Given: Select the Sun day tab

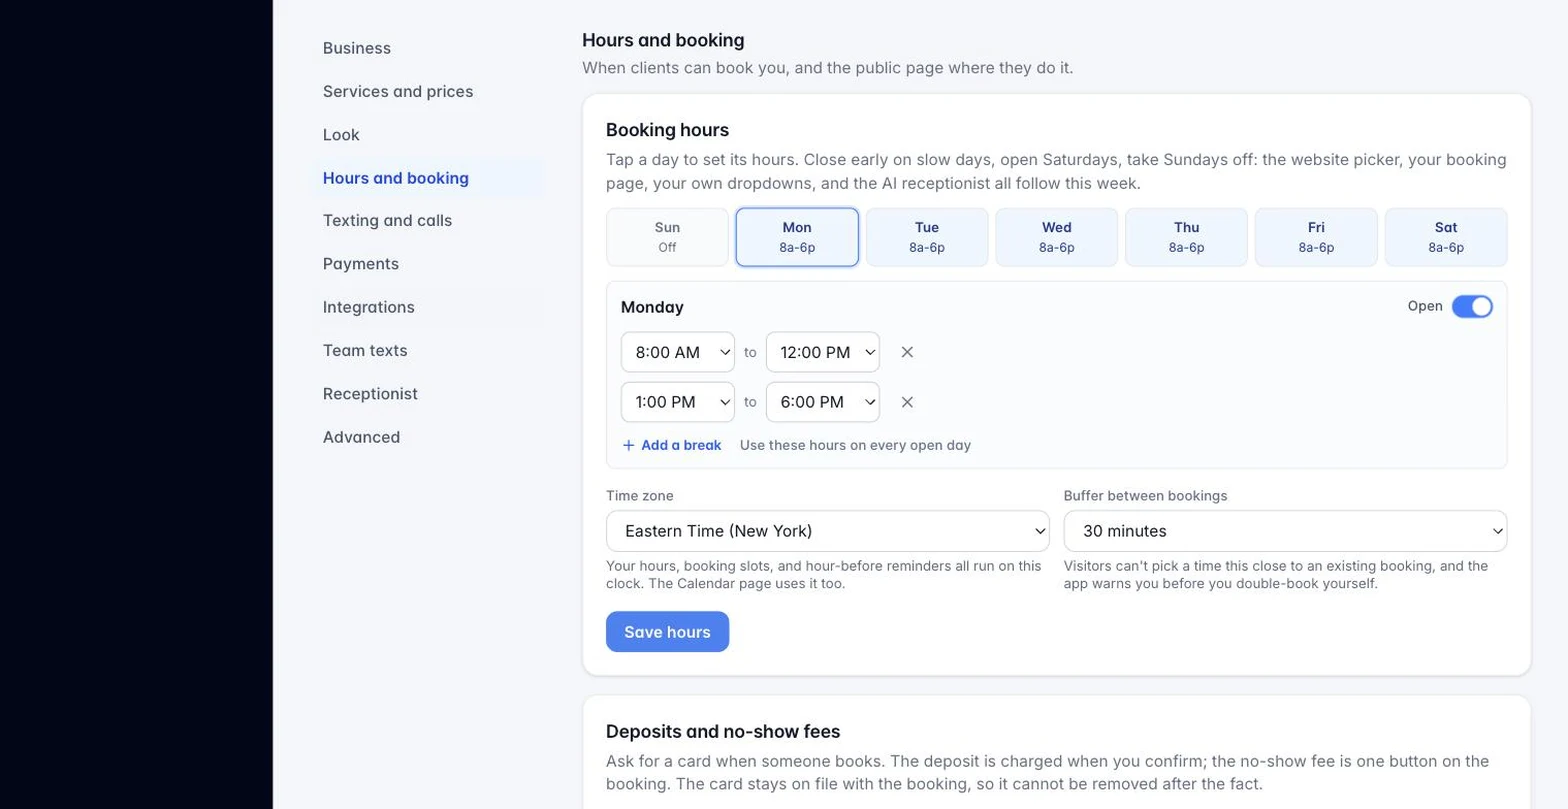Looking at the screenshot, I should pos(667,237).
